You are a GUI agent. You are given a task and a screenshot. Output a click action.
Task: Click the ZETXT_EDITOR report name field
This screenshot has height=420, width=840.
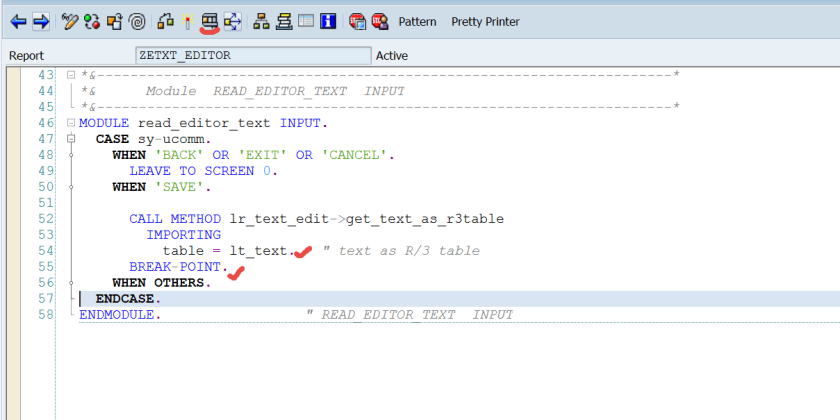(252, 56)
